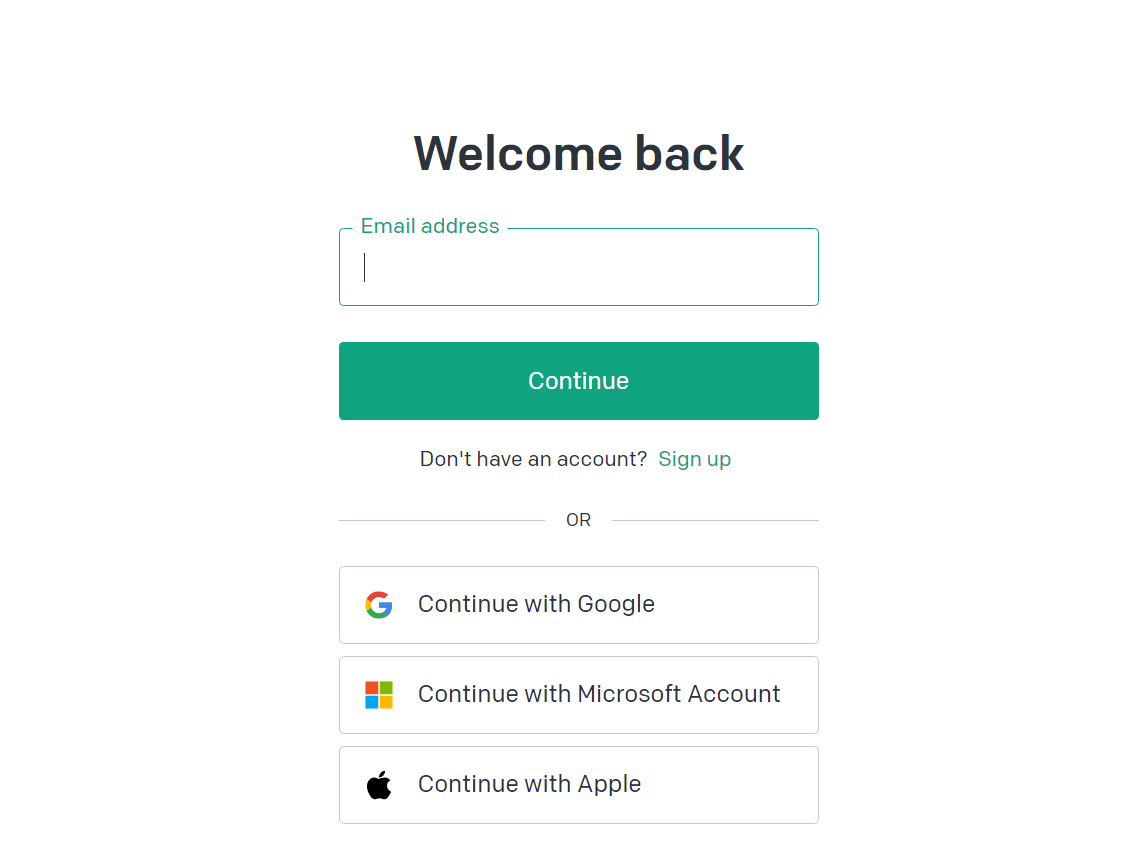
Task: Click the green Continue button
Action: tap(579, 381)
